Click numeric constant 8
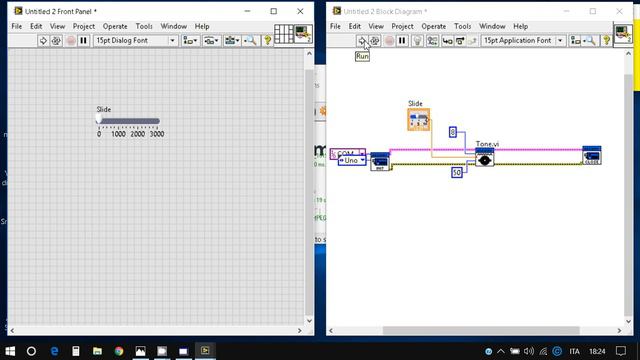 (453, 132)
